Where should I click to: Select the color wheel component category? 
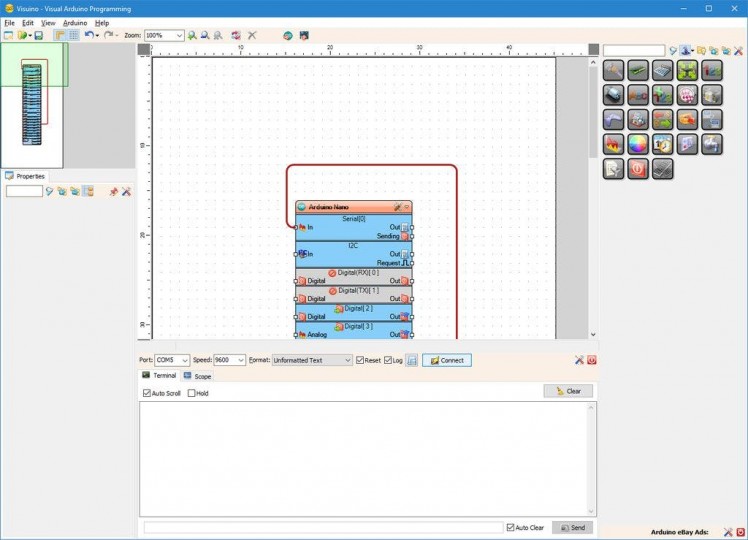coord(638,144)
